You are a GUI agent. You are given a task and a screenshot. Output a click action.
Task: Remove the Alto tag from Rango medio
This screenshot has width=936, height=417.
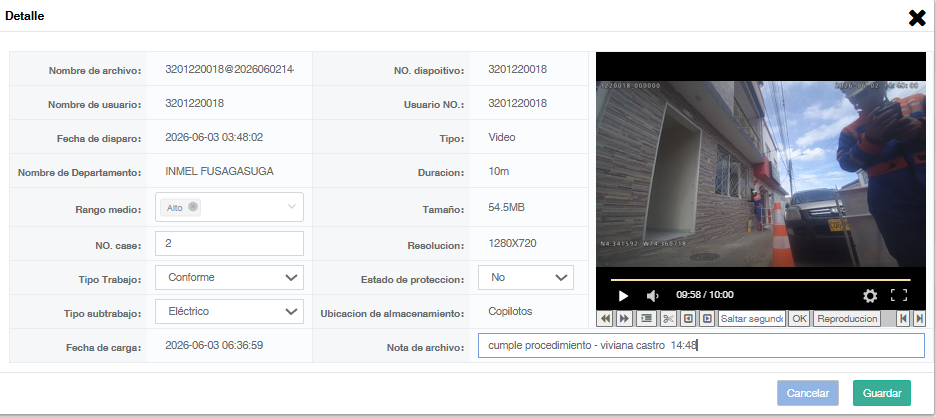click(193, 206)
